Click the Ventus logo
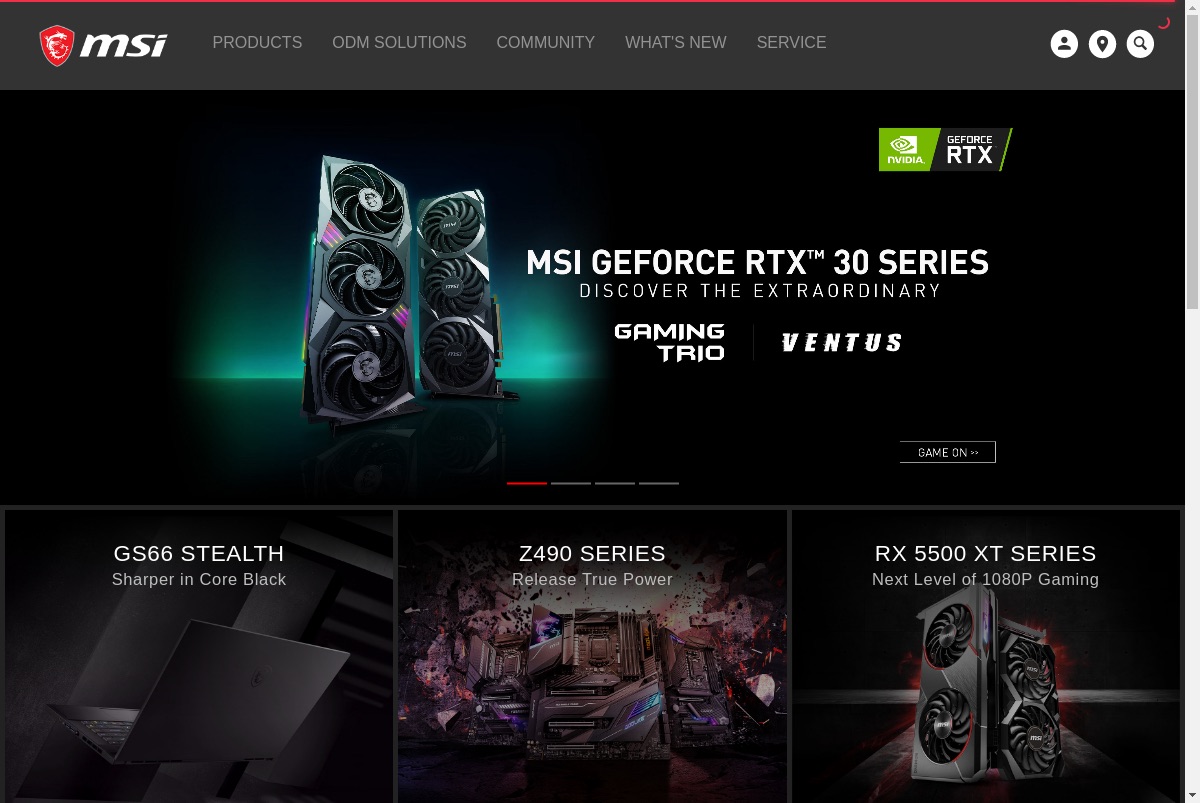 click(841, 343)
